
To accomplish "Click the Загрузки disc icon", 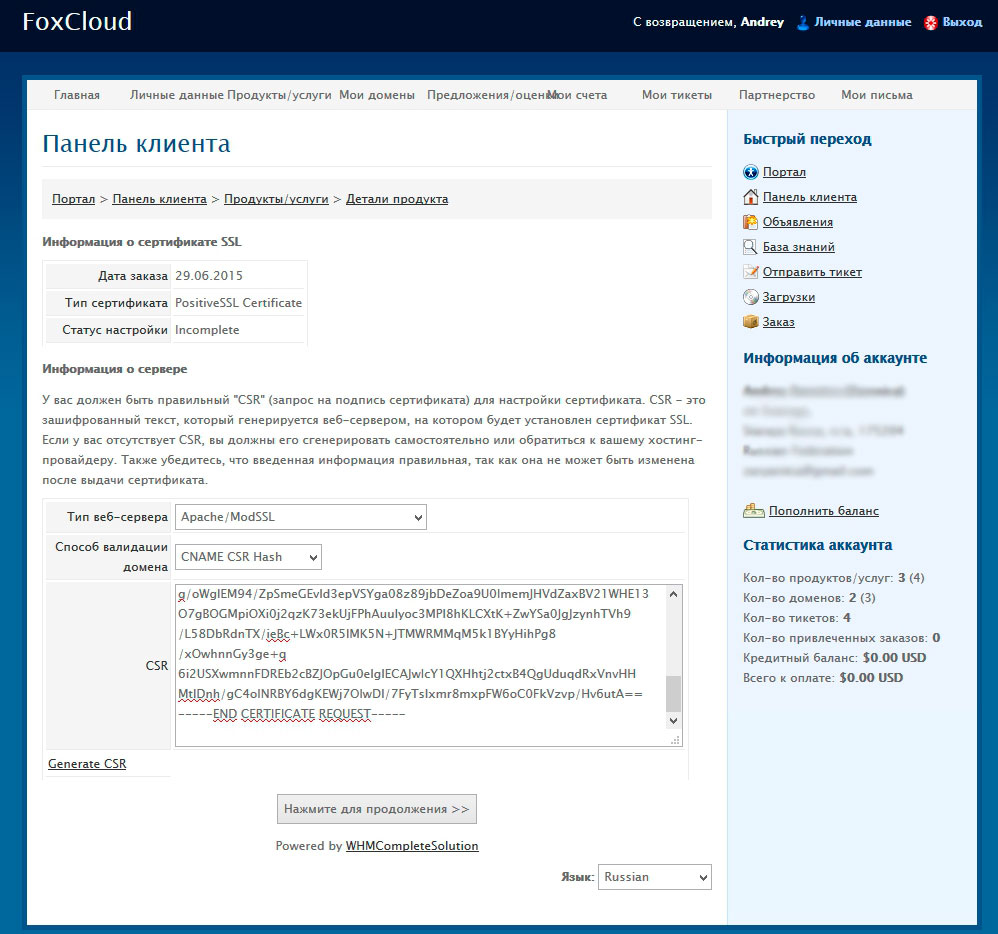I will pyautogui.click(x=750, y=297).
